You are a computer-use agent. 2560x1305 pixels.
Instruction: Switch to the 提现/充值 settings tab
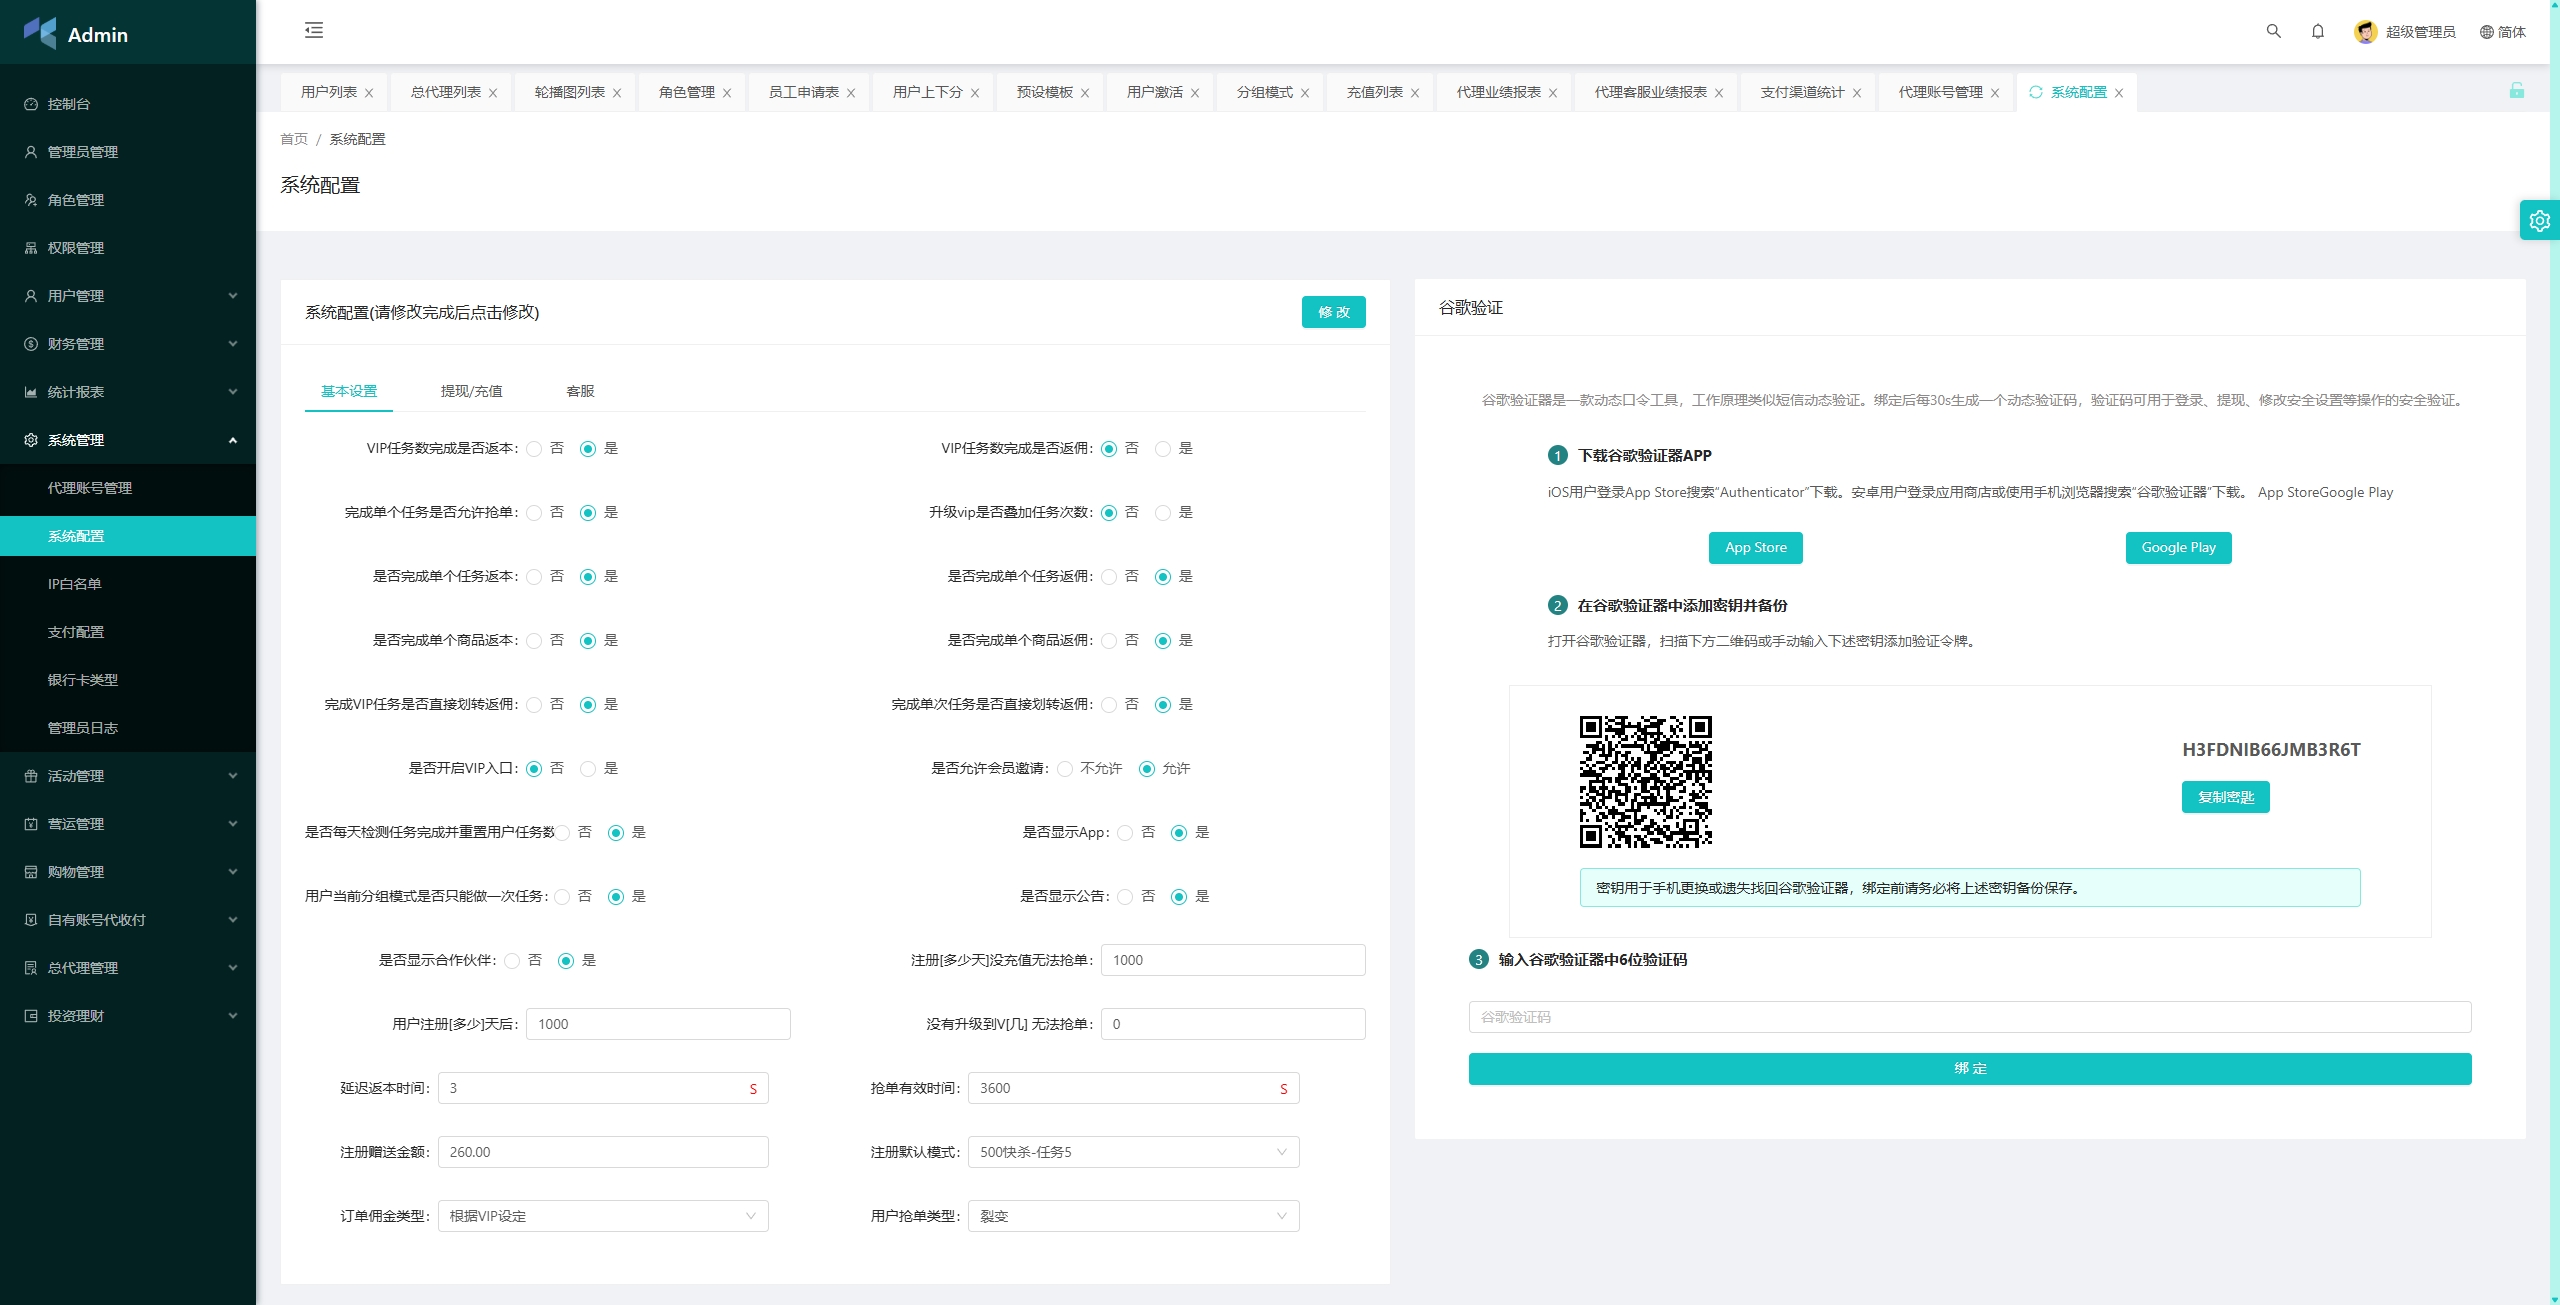click(x=471, y=391)
